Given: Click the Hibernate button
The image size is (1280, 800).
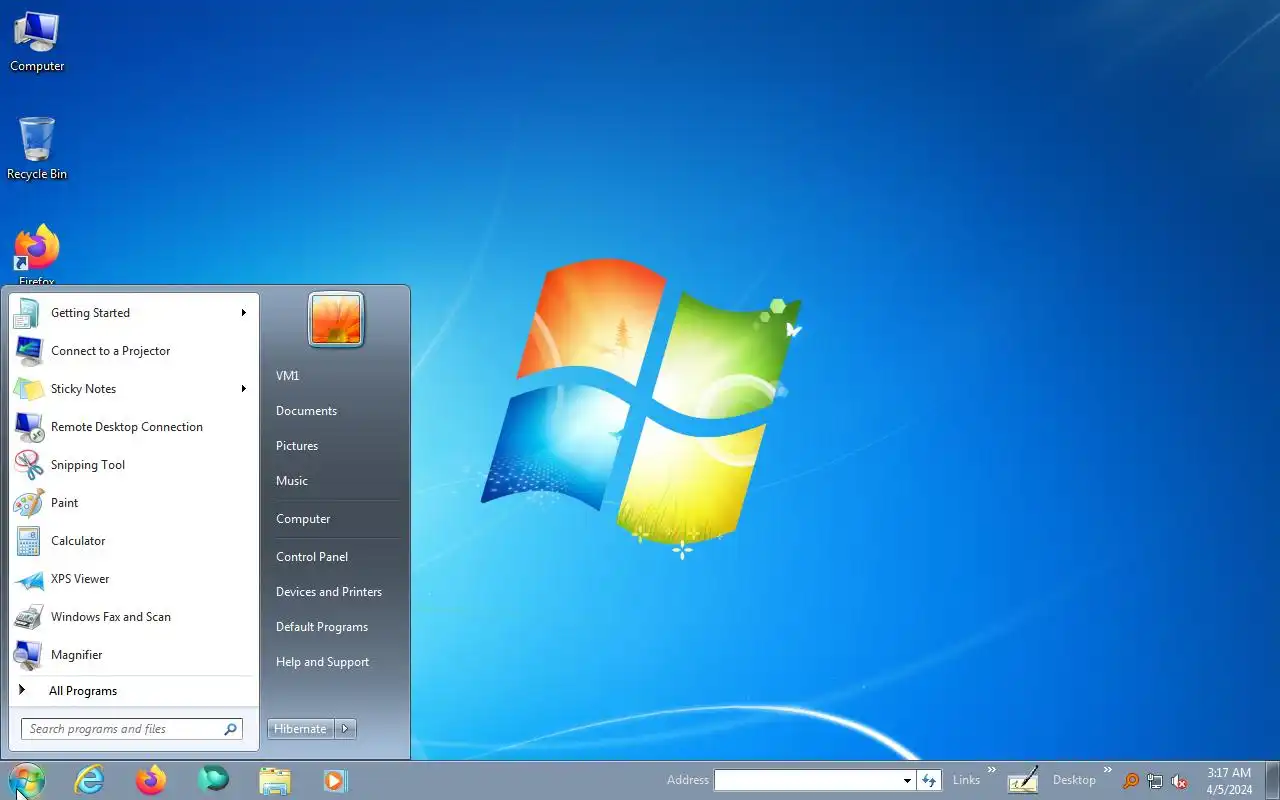Looking at the screenshot, I should pyautogui.click(x=300, y=729).
